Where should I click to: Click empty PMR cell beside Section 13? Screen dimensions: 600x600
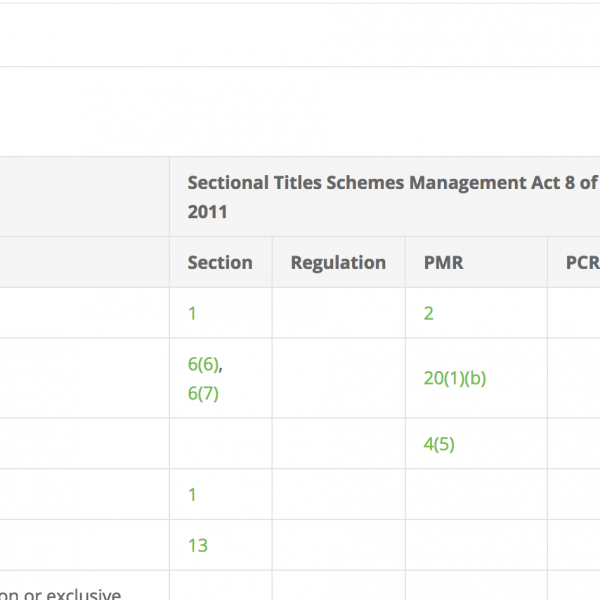tap(476, 545)
